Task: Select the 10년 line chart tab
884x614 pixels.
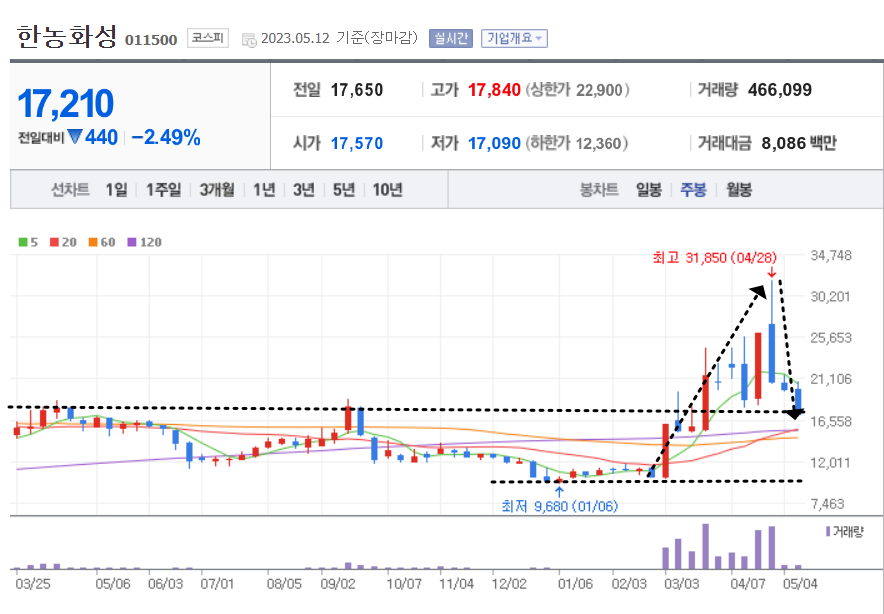Action: pos(387,190)
